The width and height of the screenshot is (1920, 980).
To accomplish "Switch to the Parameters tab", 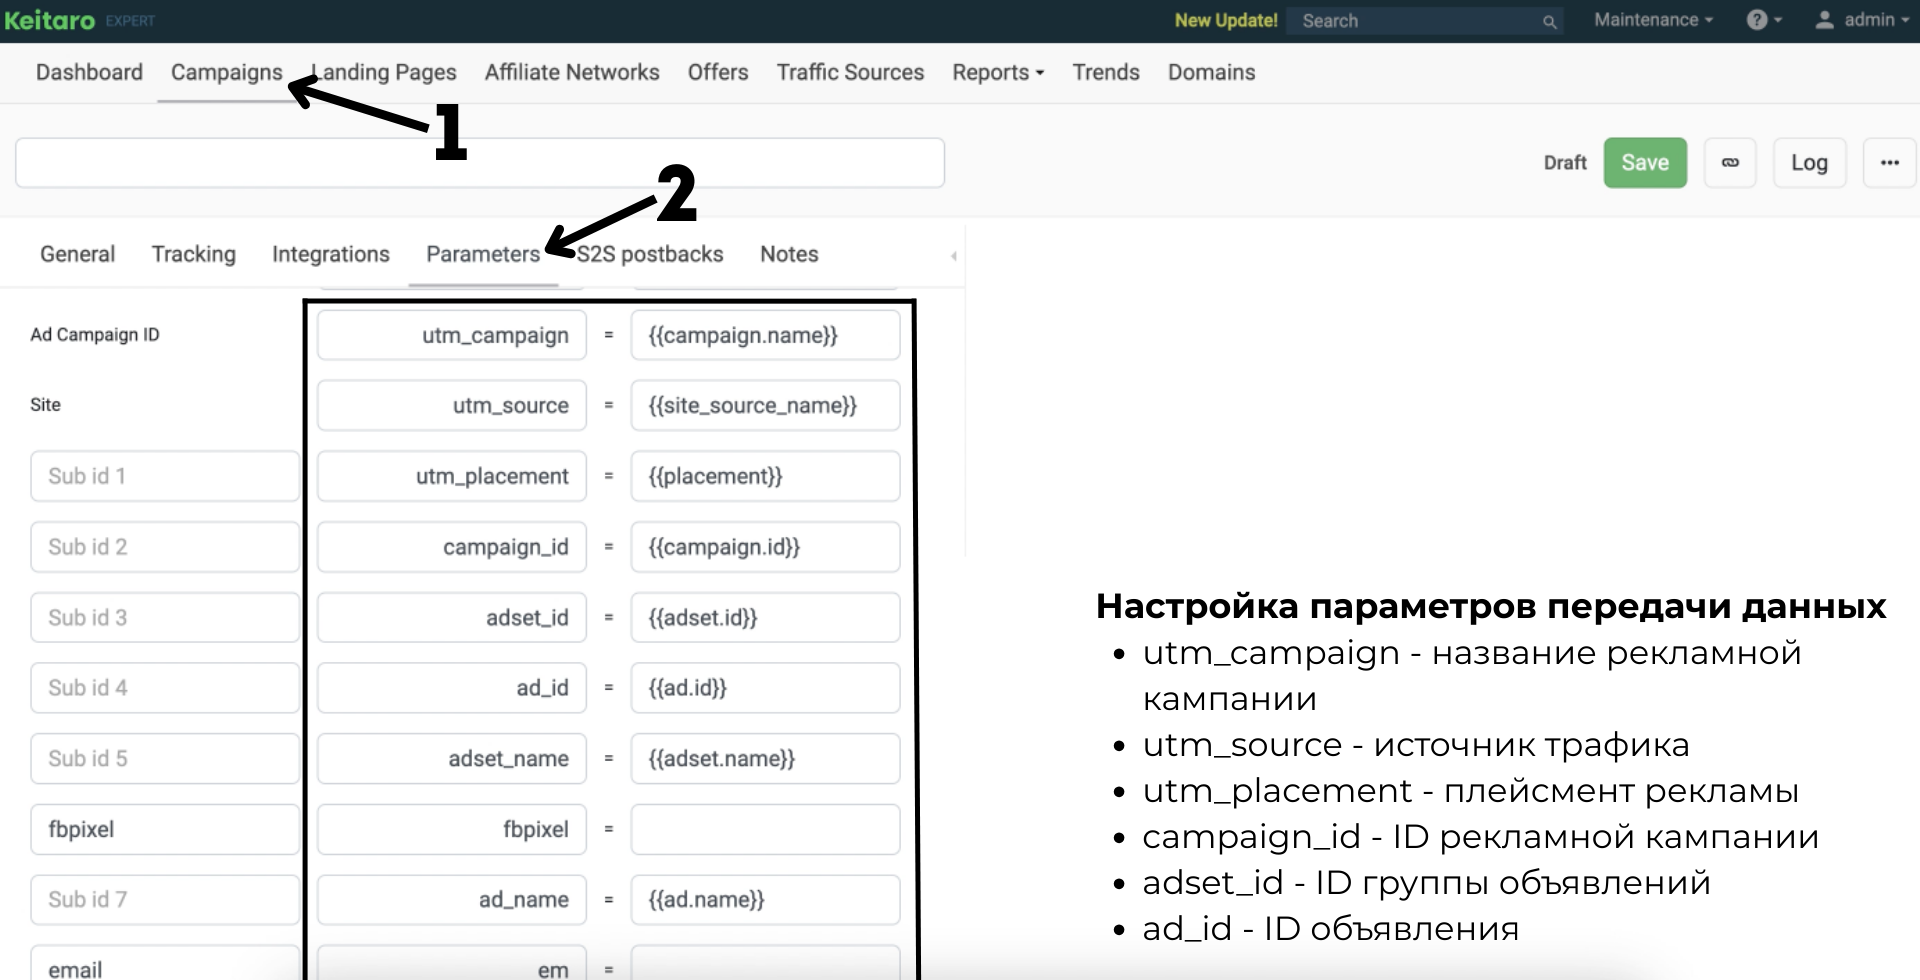I will [x=483, y=254].
